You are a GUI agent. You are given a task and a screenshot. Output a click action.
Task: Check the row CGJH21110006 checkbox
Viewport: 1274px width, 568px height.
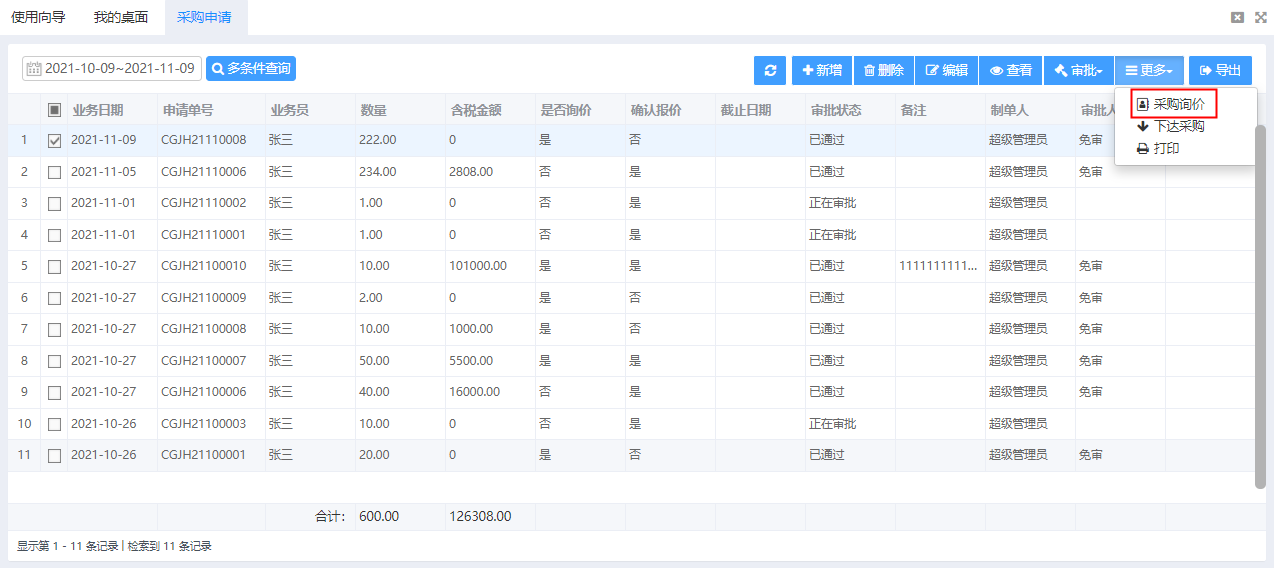(x=55, y=172)
